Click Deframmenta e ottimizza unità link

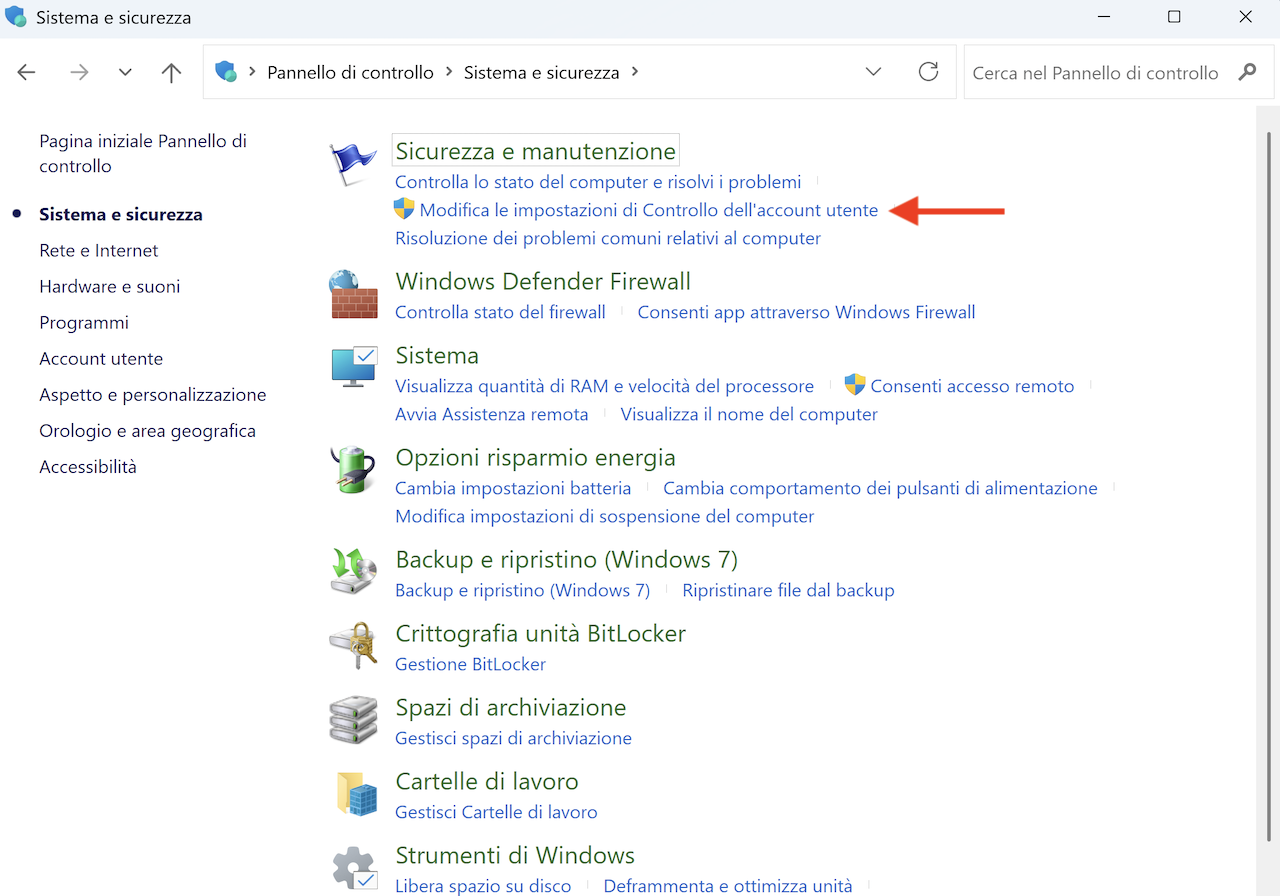tap(728, 886)
